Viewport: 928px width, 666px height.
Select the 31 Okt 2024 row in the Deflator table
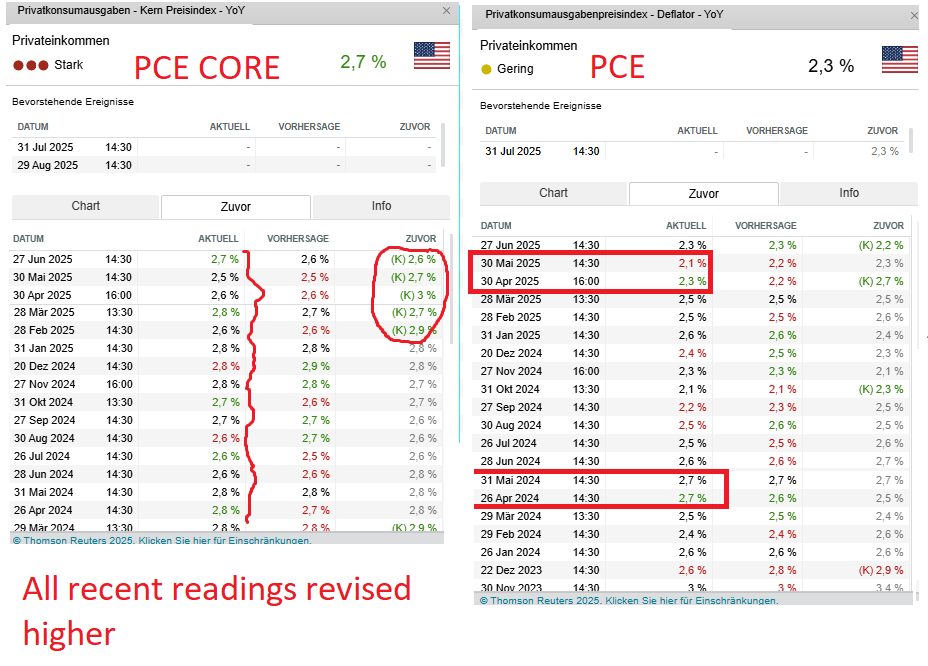pyautogui.click(x=692, y=389)
